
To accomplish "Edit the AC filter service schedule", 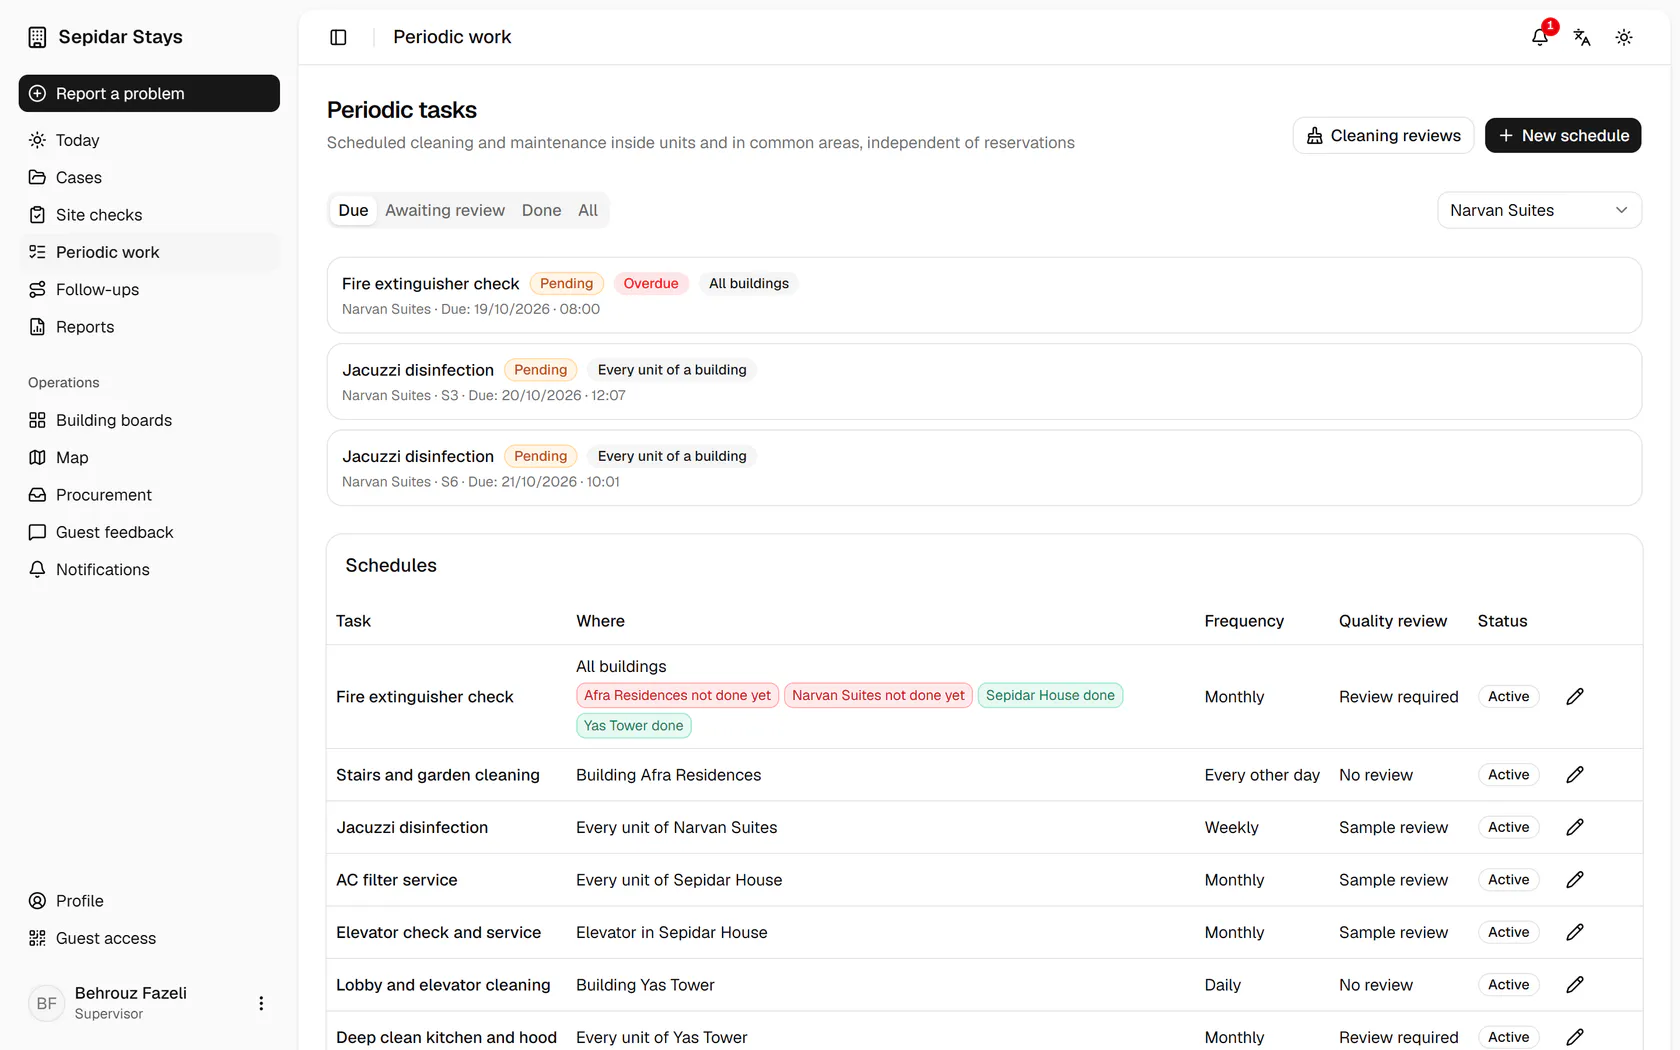I will 1575,879.
